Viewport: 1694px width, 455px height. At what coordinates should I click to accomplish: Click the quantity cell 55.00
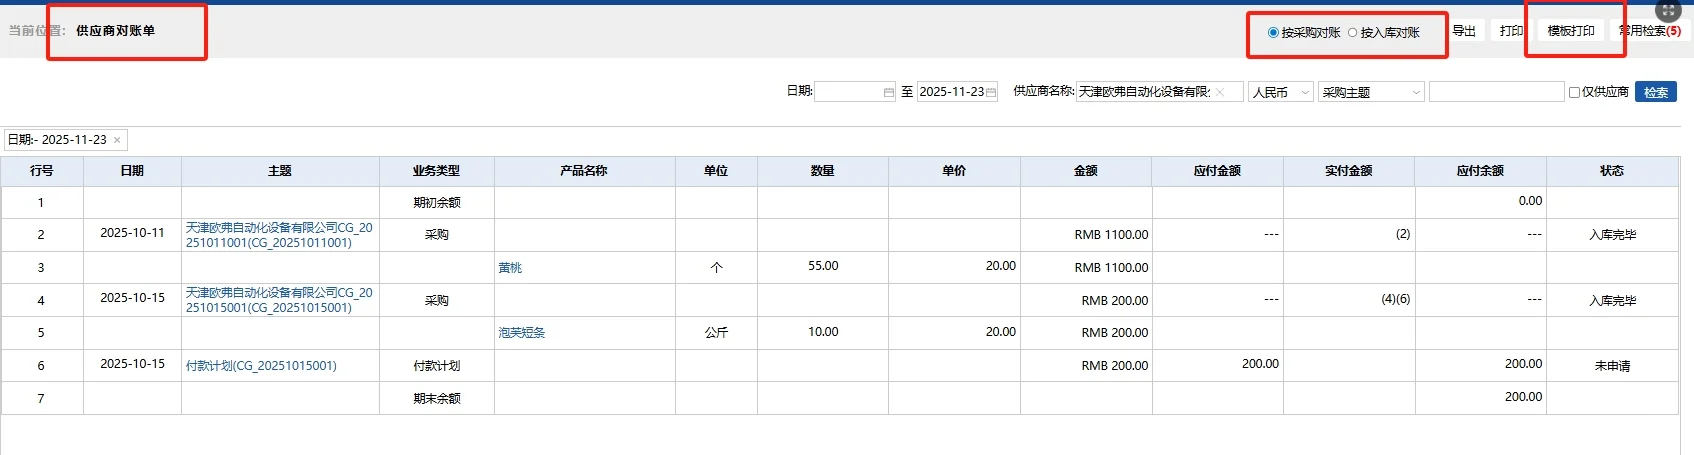pyautogui.click(x=823, y=266)
